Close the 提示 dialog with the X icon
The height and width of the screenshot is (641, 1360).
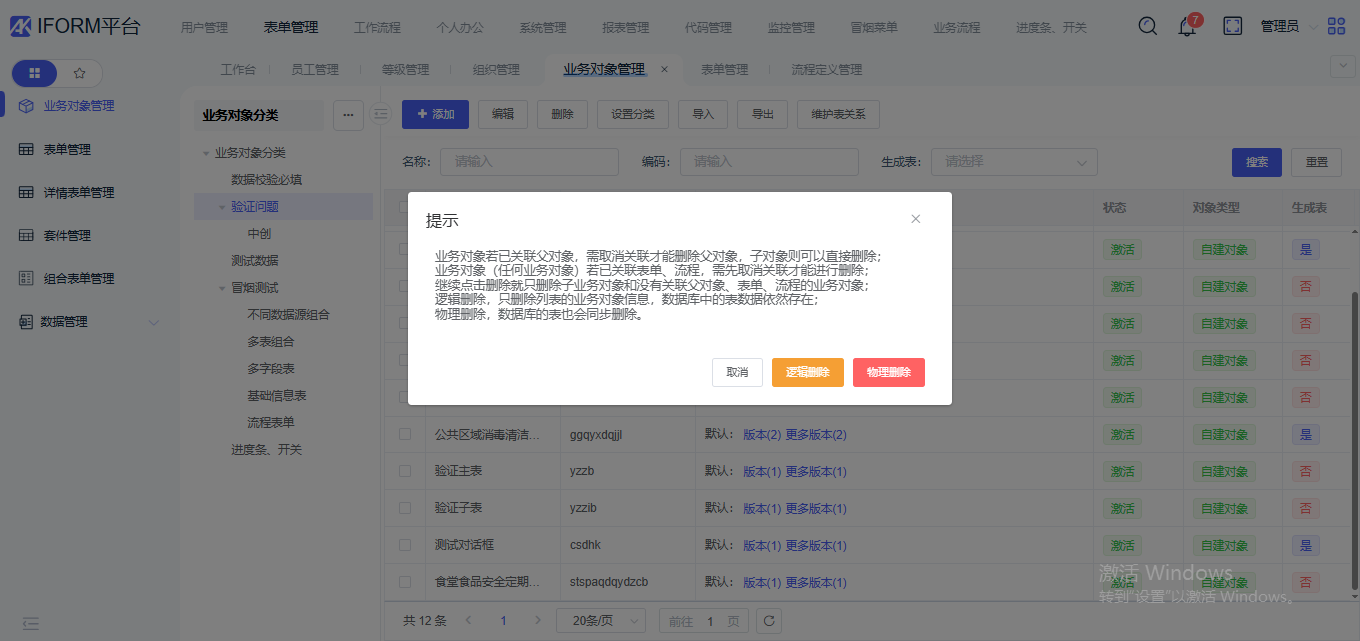click(x=915, y=219)
